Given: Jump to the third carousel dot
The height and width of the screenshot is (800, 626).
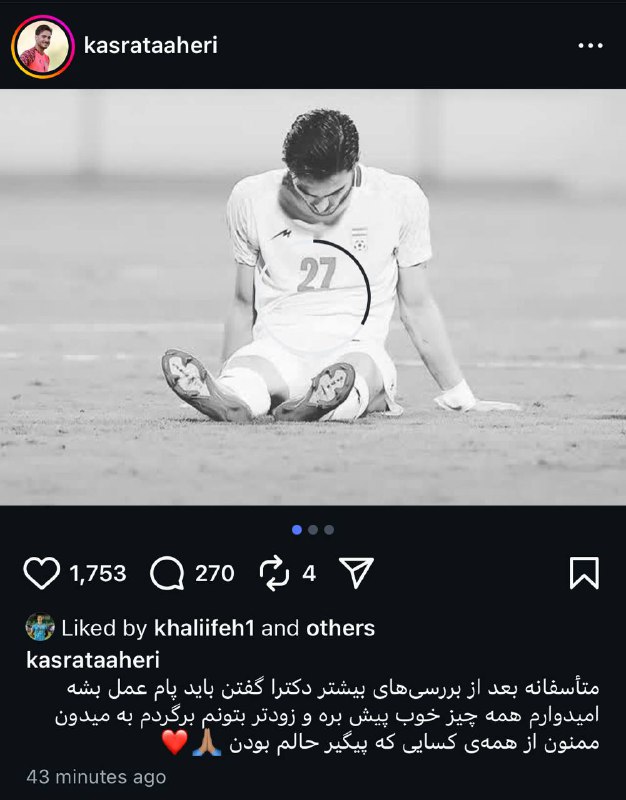Looking at the screenshot, I should (329, 530).
